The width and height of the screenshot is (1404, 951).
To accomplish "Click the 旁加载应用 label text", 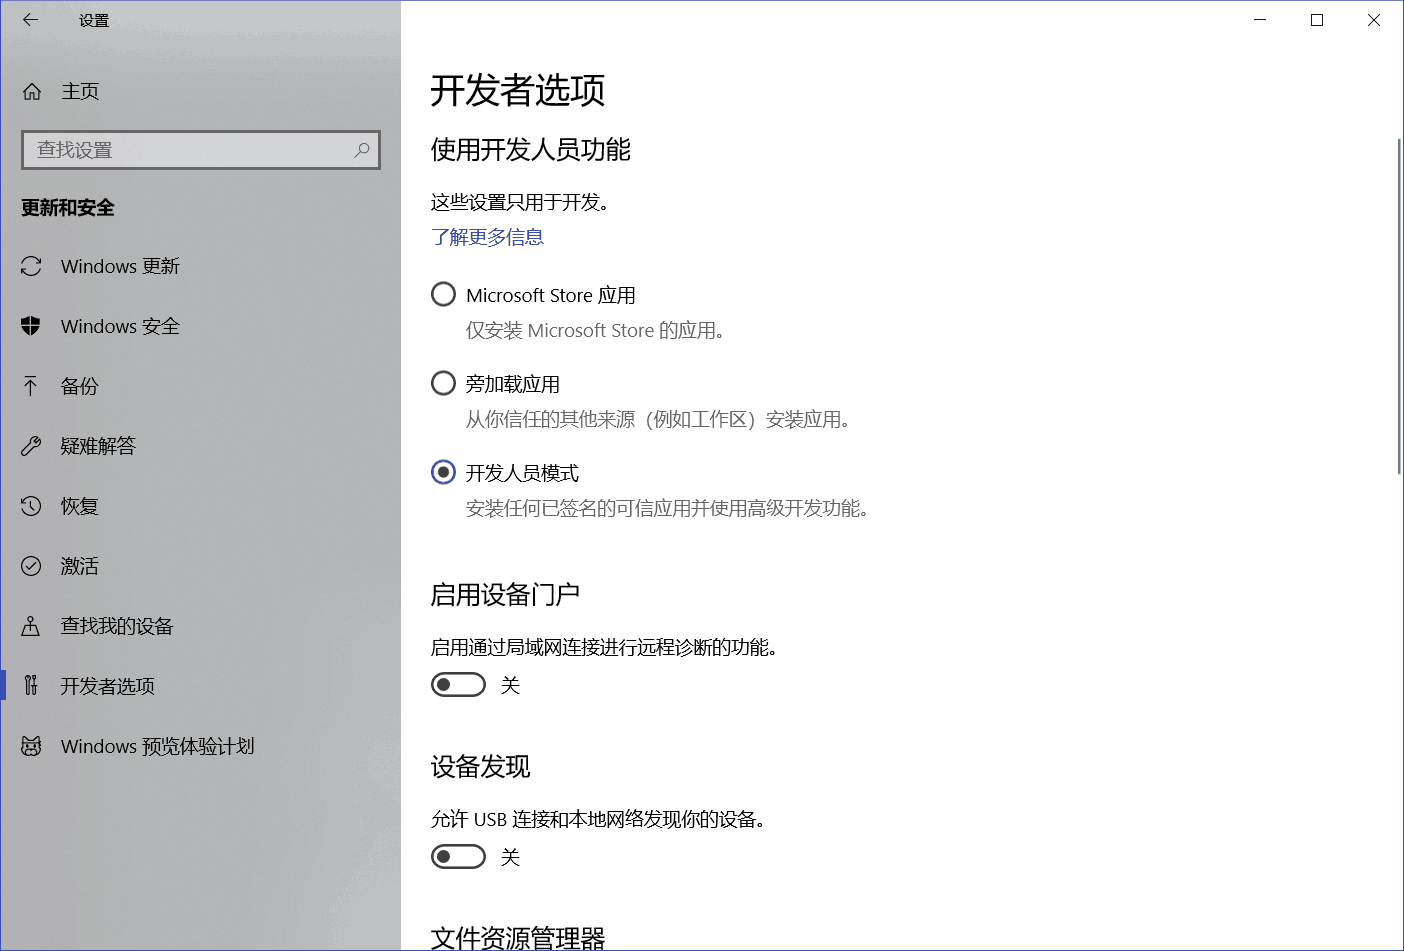I will (513, 384).
